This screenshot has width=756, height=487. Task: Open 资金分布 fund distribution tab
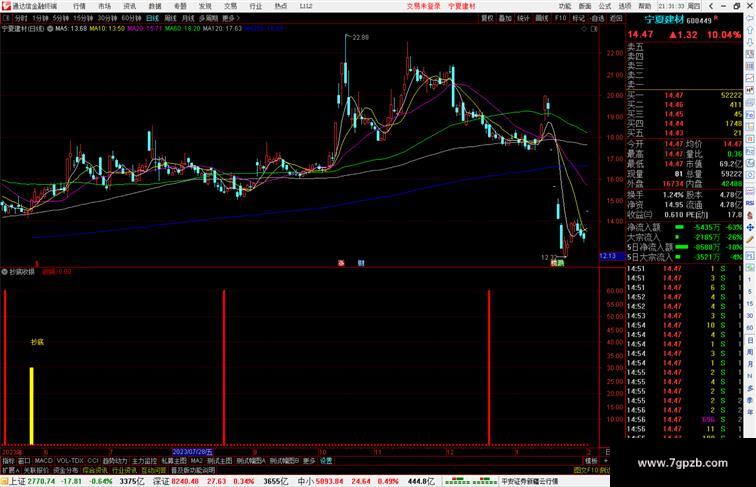point(66,470)
